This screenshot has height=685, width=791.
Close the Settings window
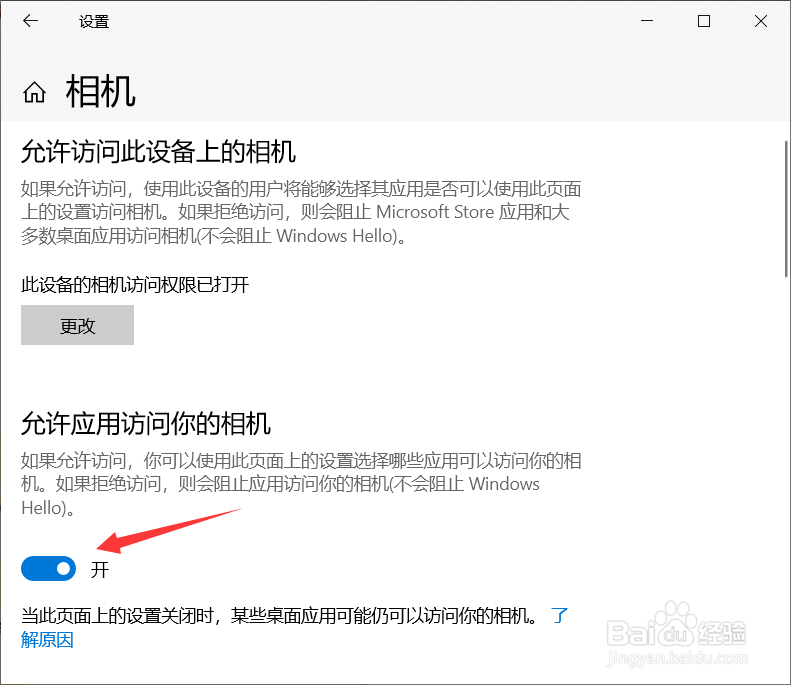click(761, 21)
